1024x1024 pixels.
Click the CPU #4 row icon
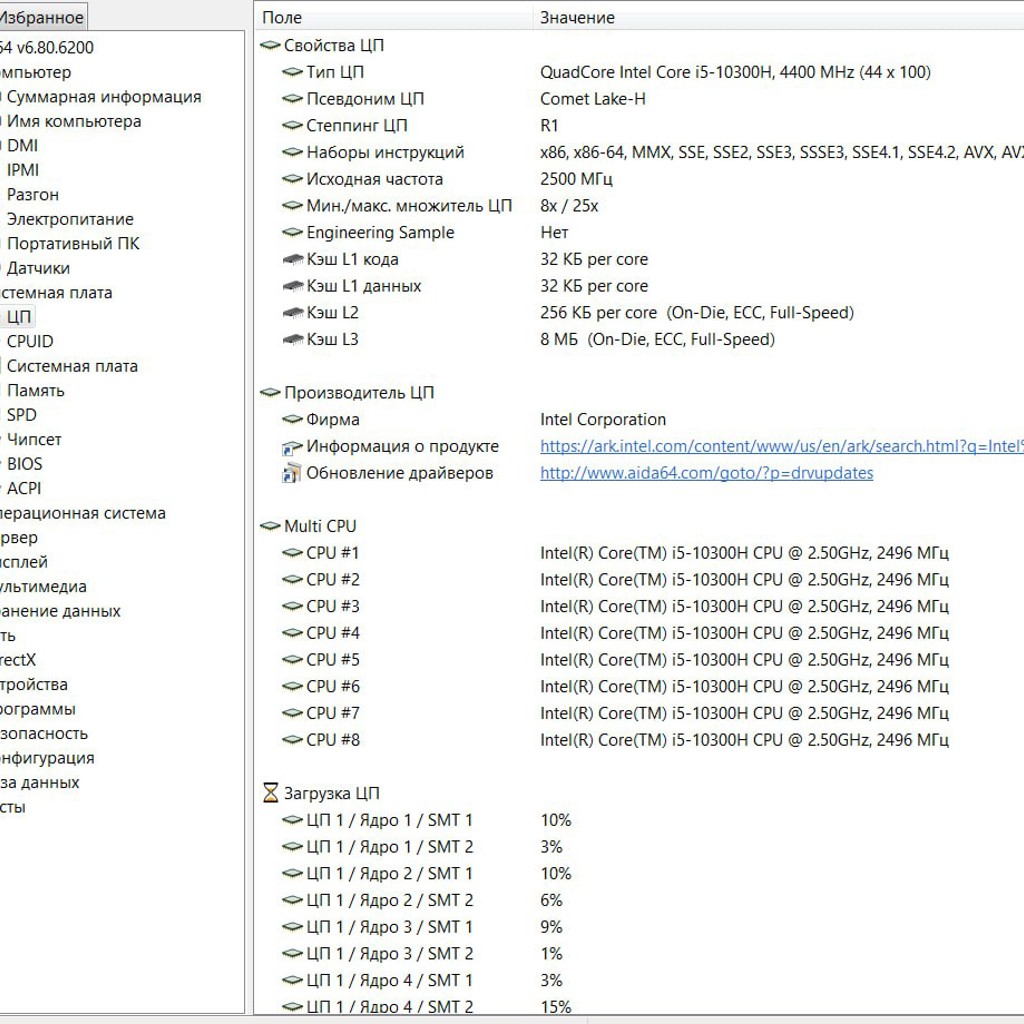coord(292,633)
